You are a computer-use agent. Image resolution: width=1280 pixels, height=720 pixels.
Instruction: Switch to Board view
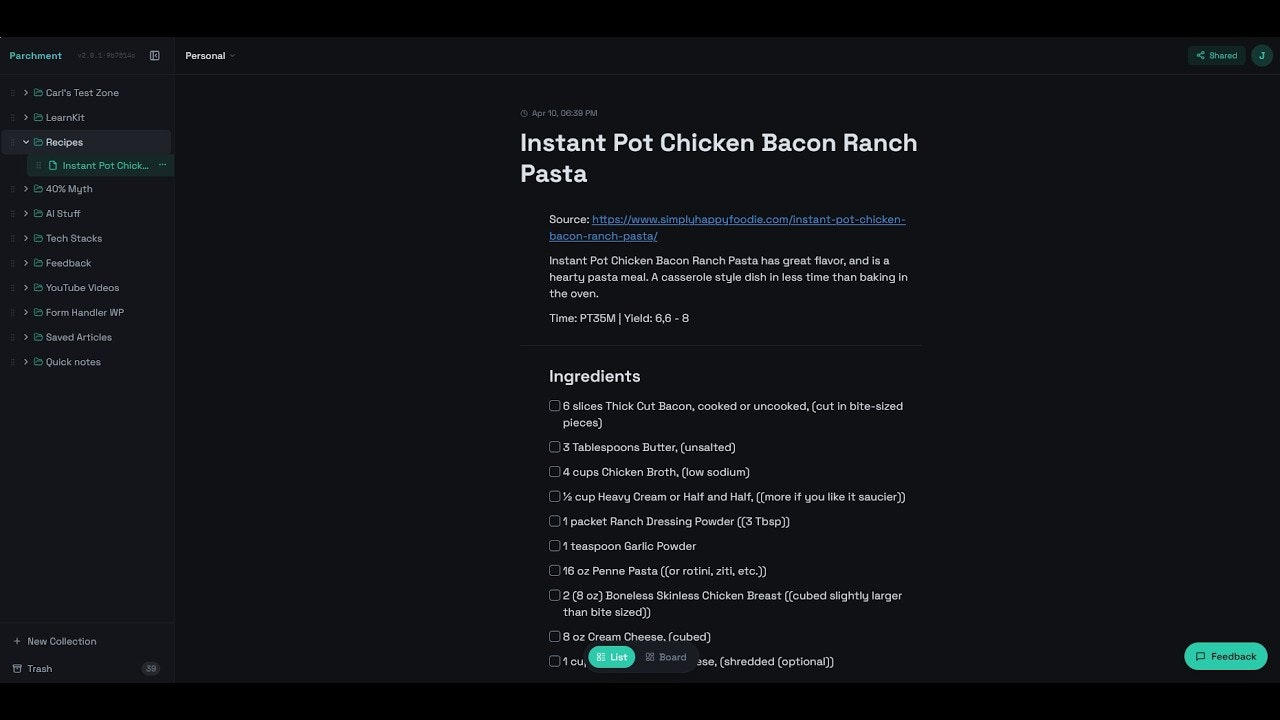666,657
